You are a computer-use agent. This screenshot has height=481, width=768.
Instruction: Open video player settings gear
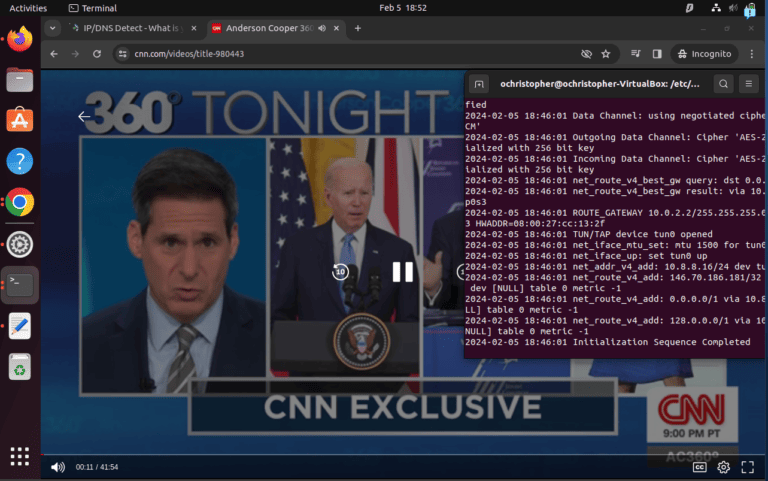click(723, 467)
